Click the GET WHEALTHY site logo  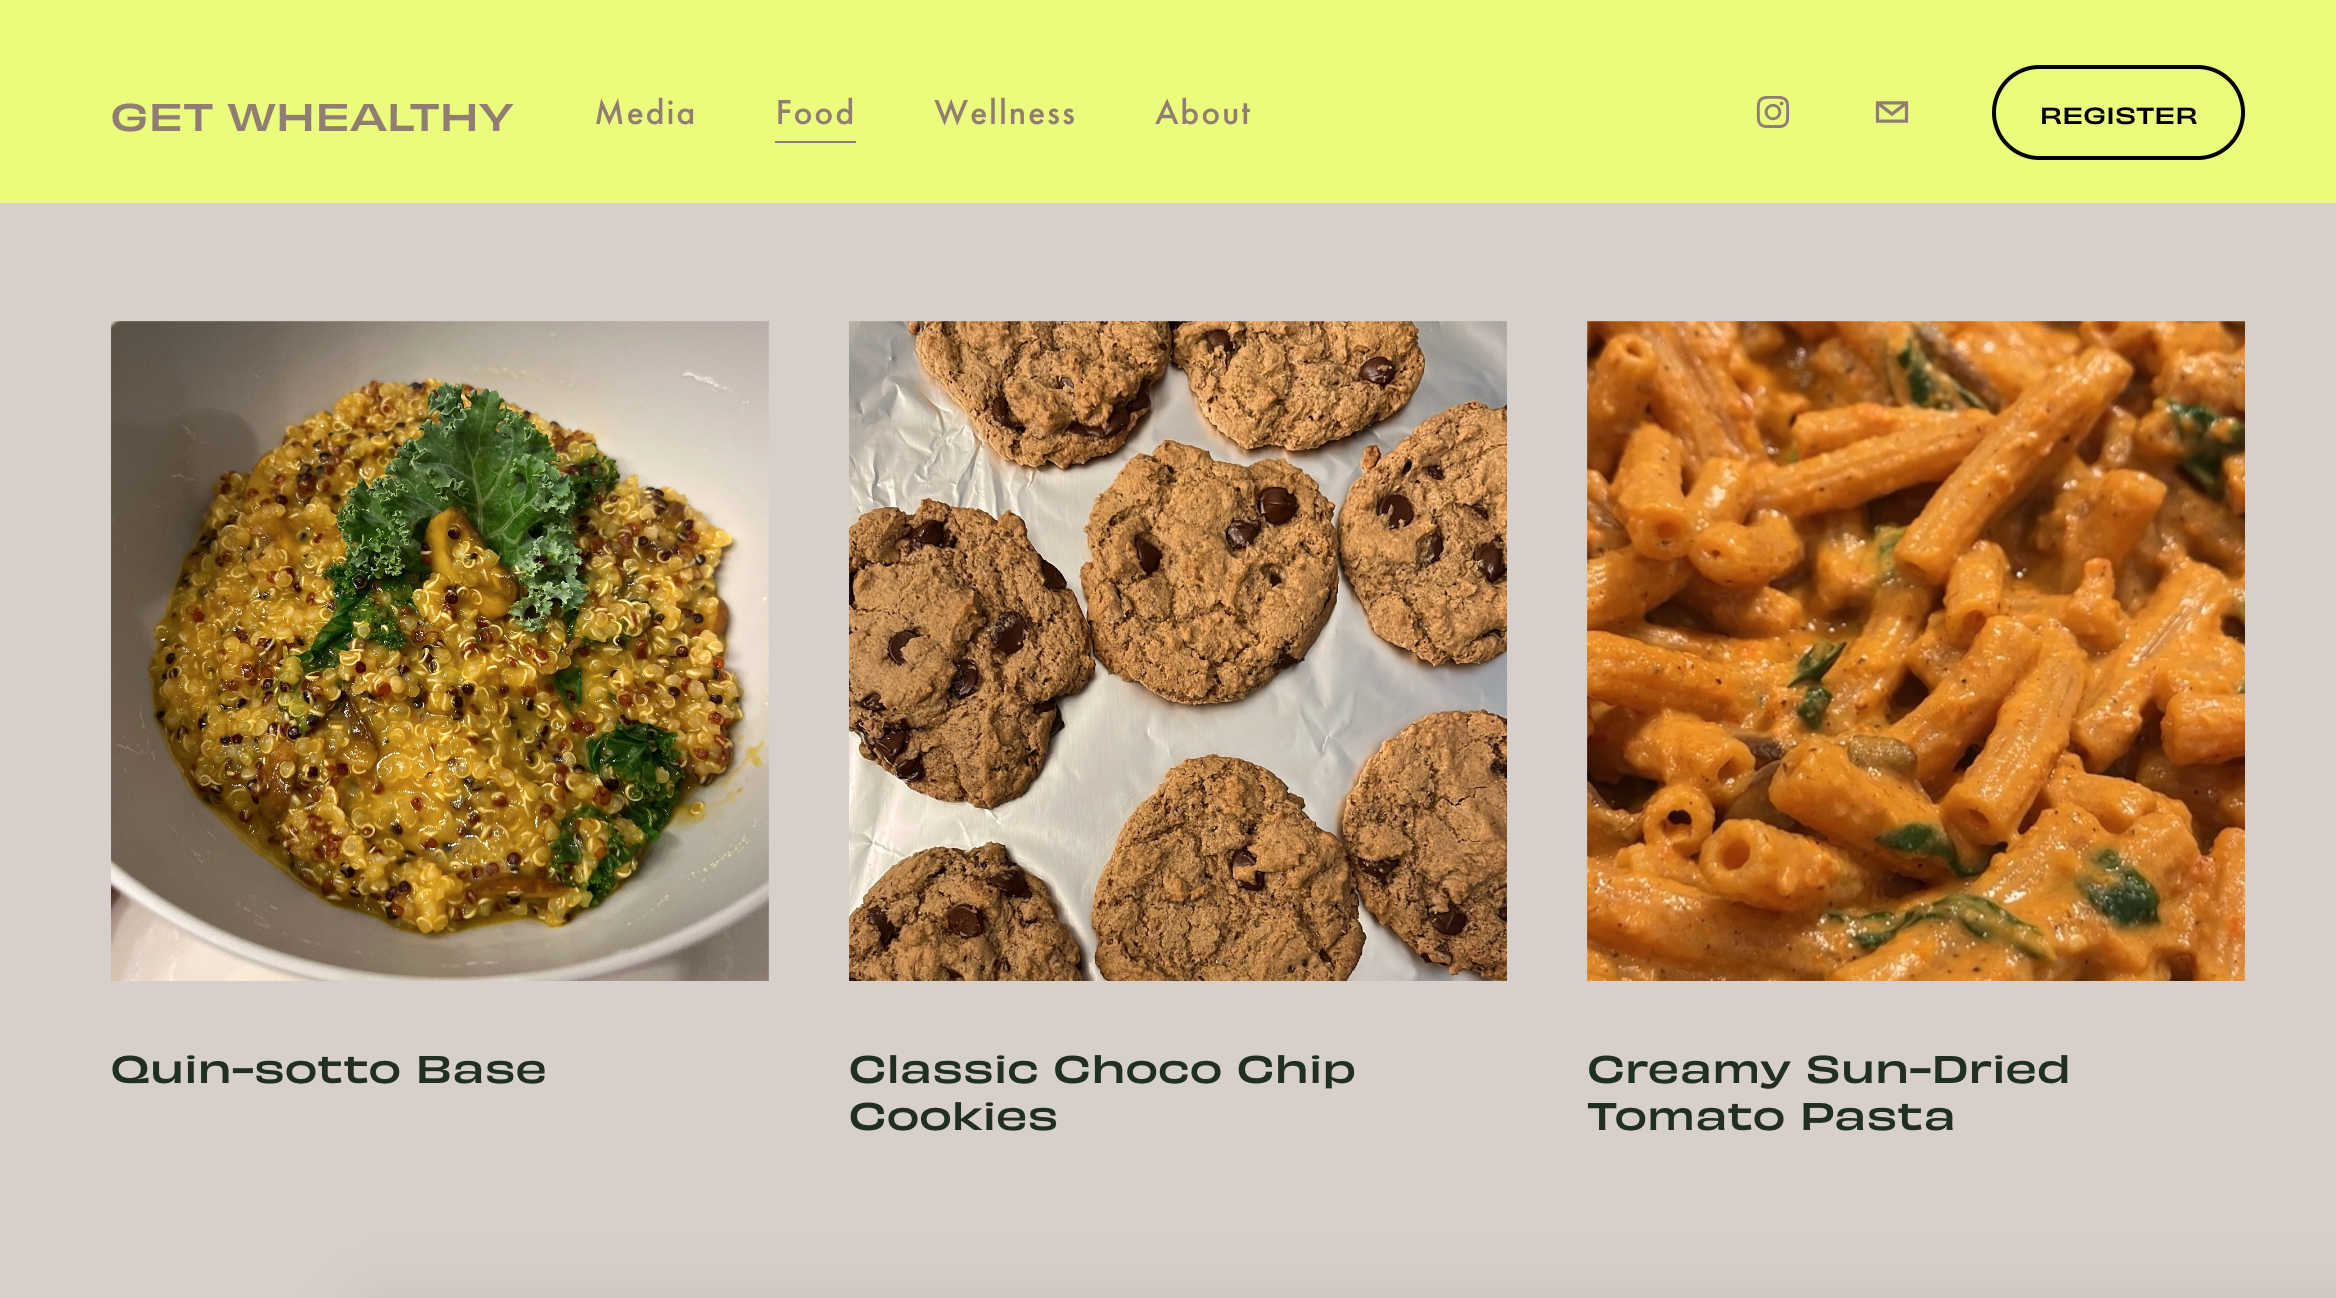[312, 117]
